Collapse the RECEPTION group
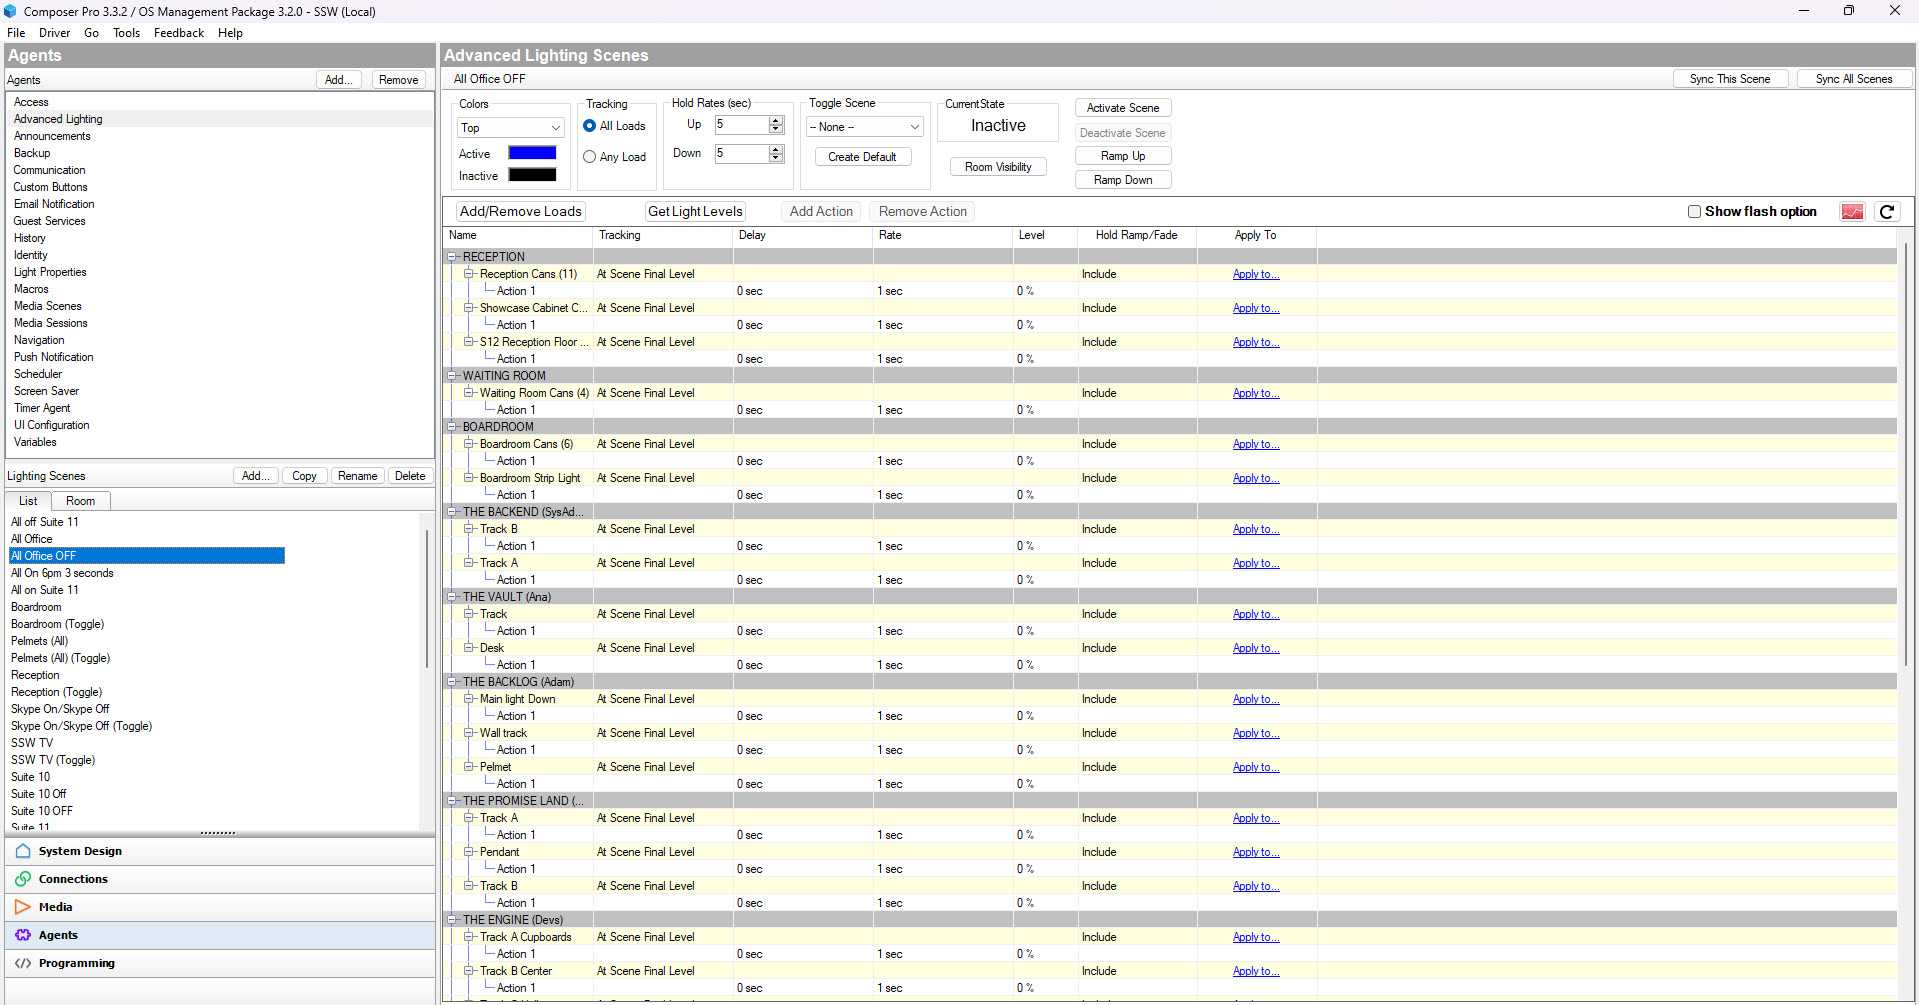 coord(452,257)
